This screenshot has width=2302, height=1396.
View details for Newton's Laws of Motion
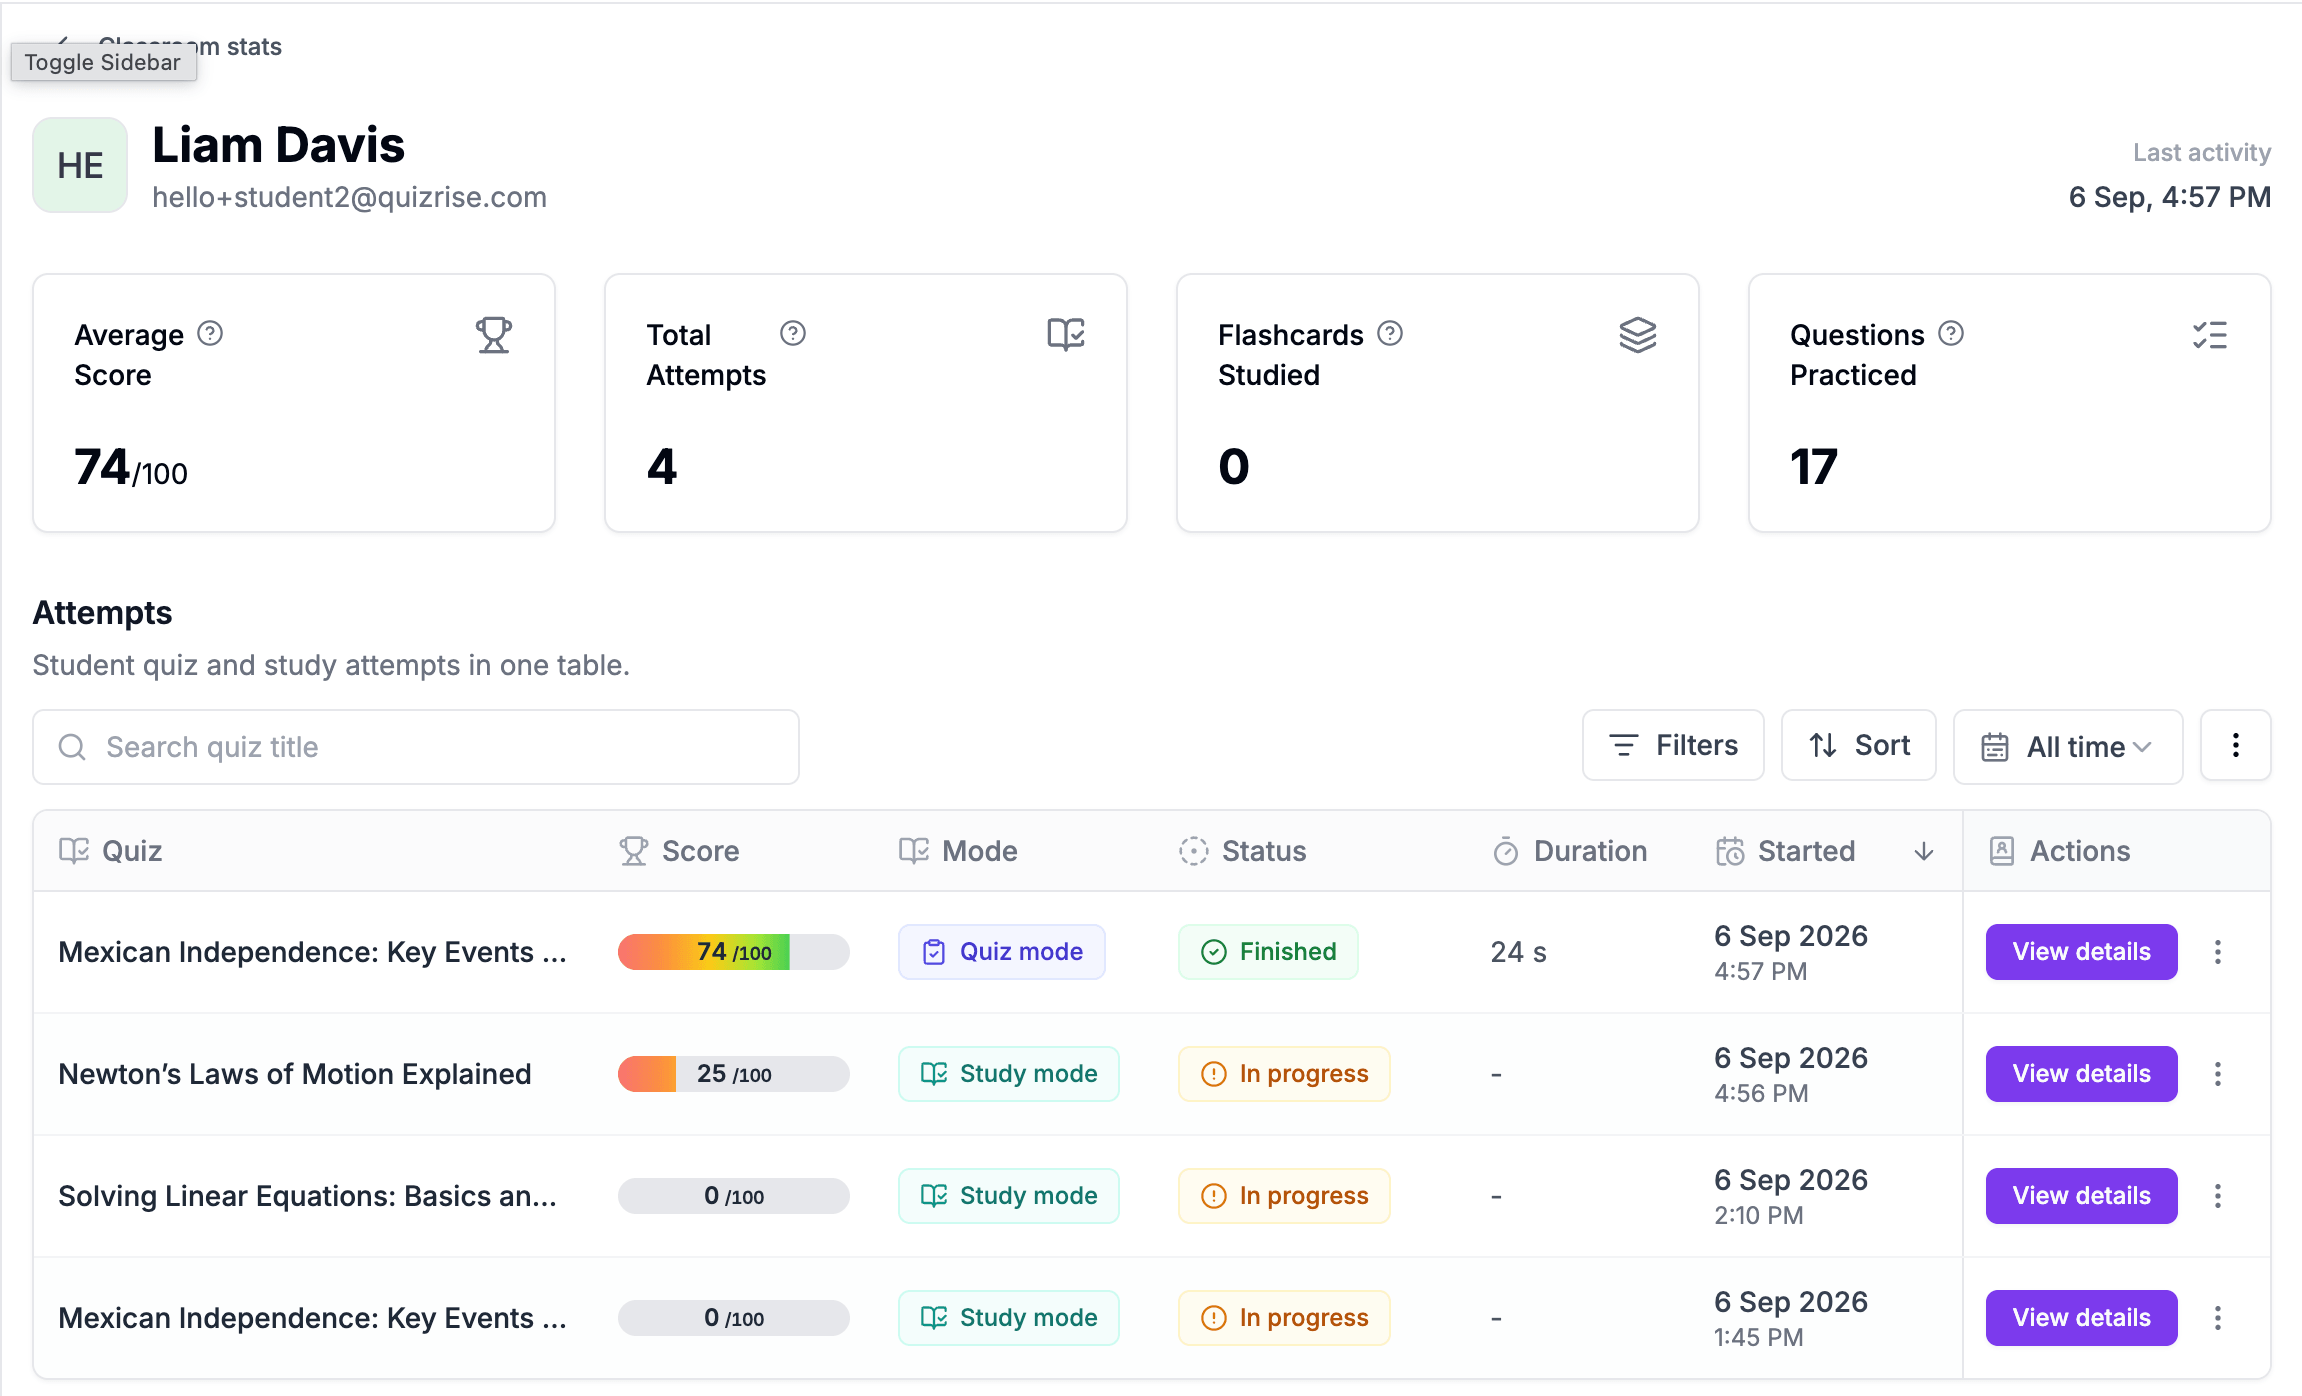pyautogui.click(x=2081, y=1074)
